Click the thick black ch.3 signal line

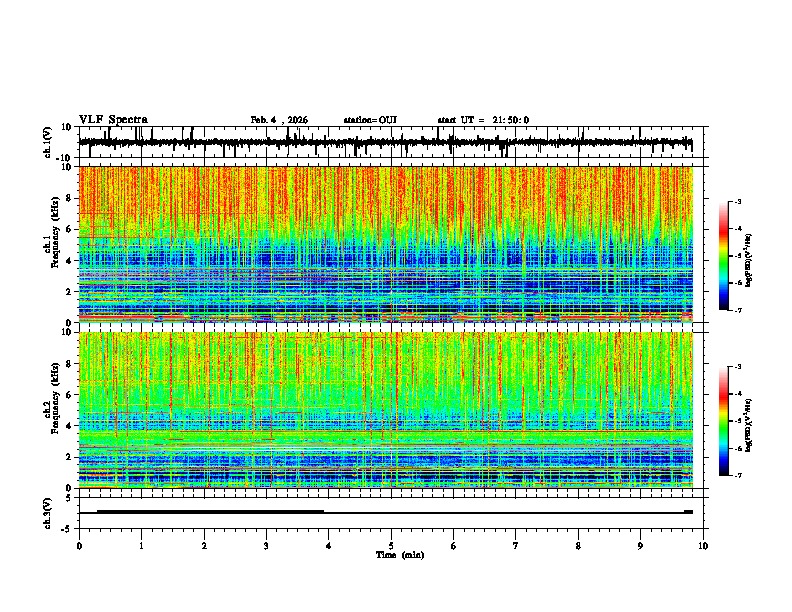210,512
